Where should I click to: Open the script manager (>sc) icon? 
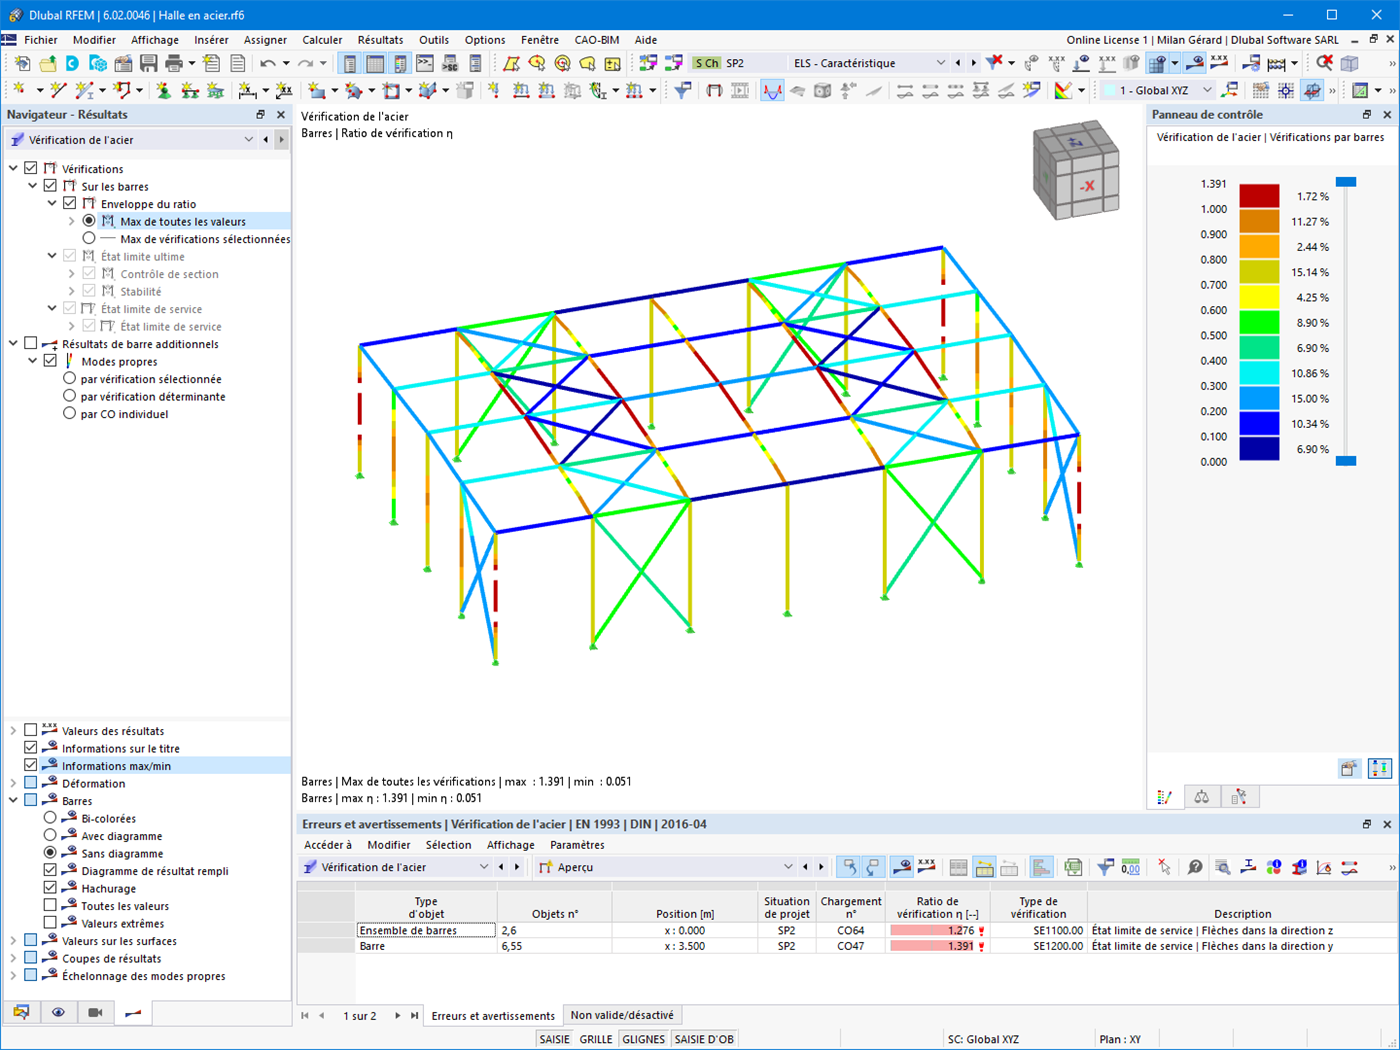[450, 63]
